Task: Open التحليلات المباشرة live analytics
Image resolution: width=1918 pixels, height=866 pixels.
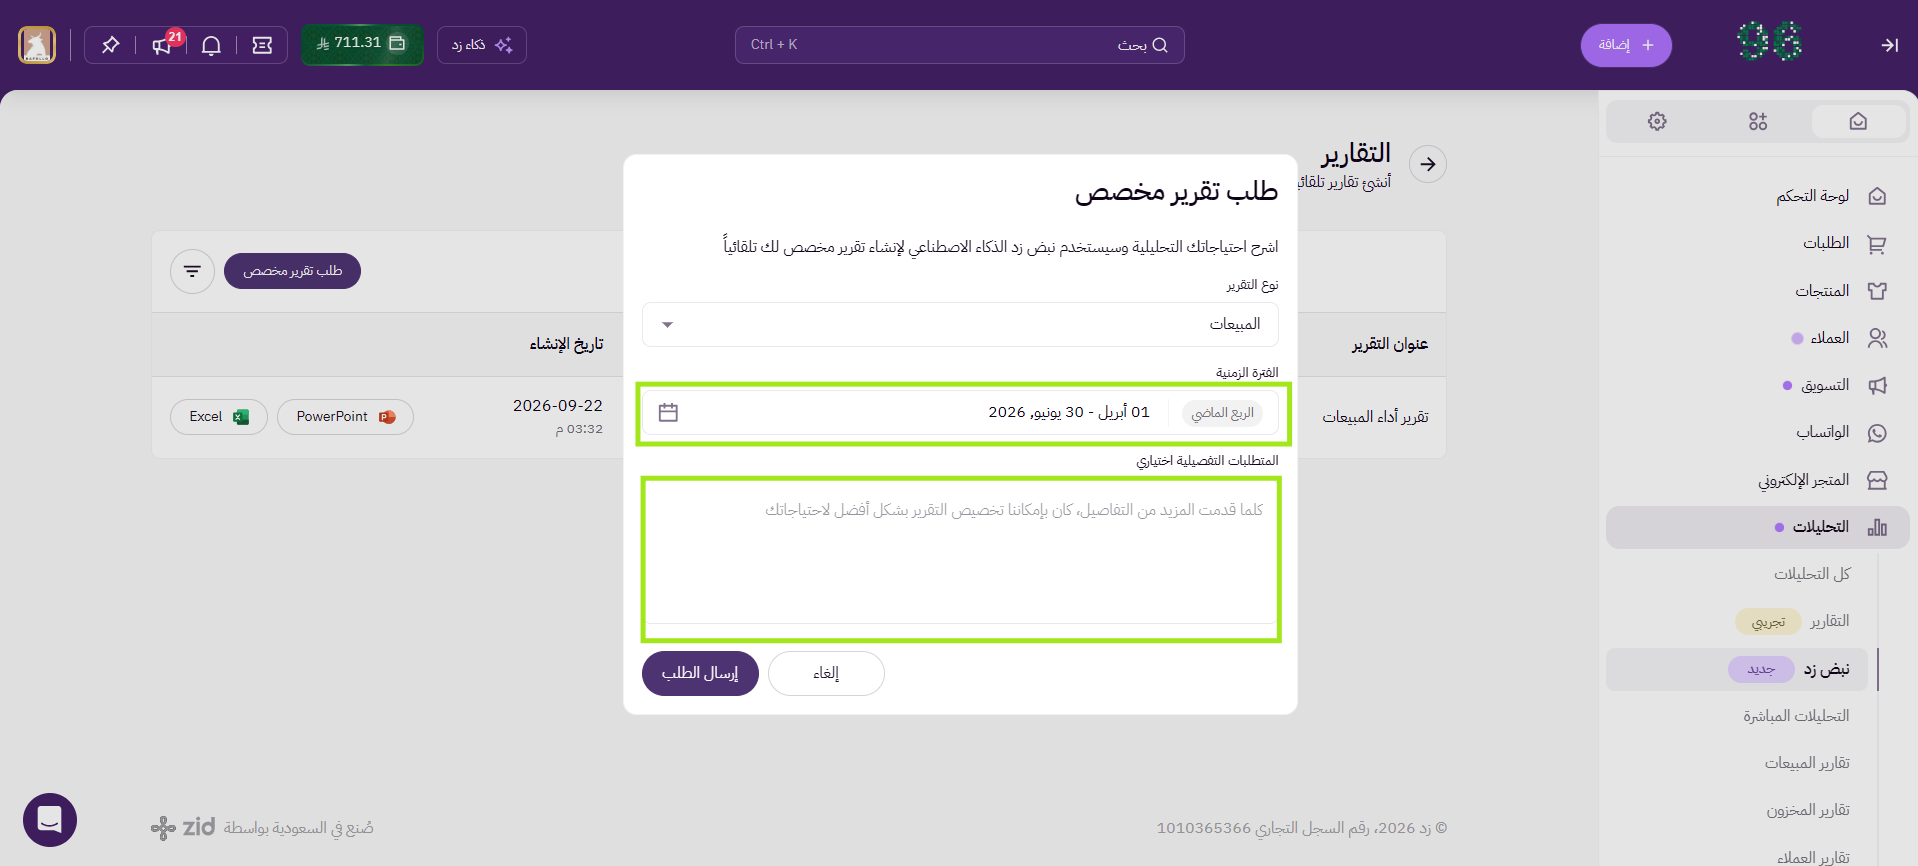Action: (x=1796, y=716)
